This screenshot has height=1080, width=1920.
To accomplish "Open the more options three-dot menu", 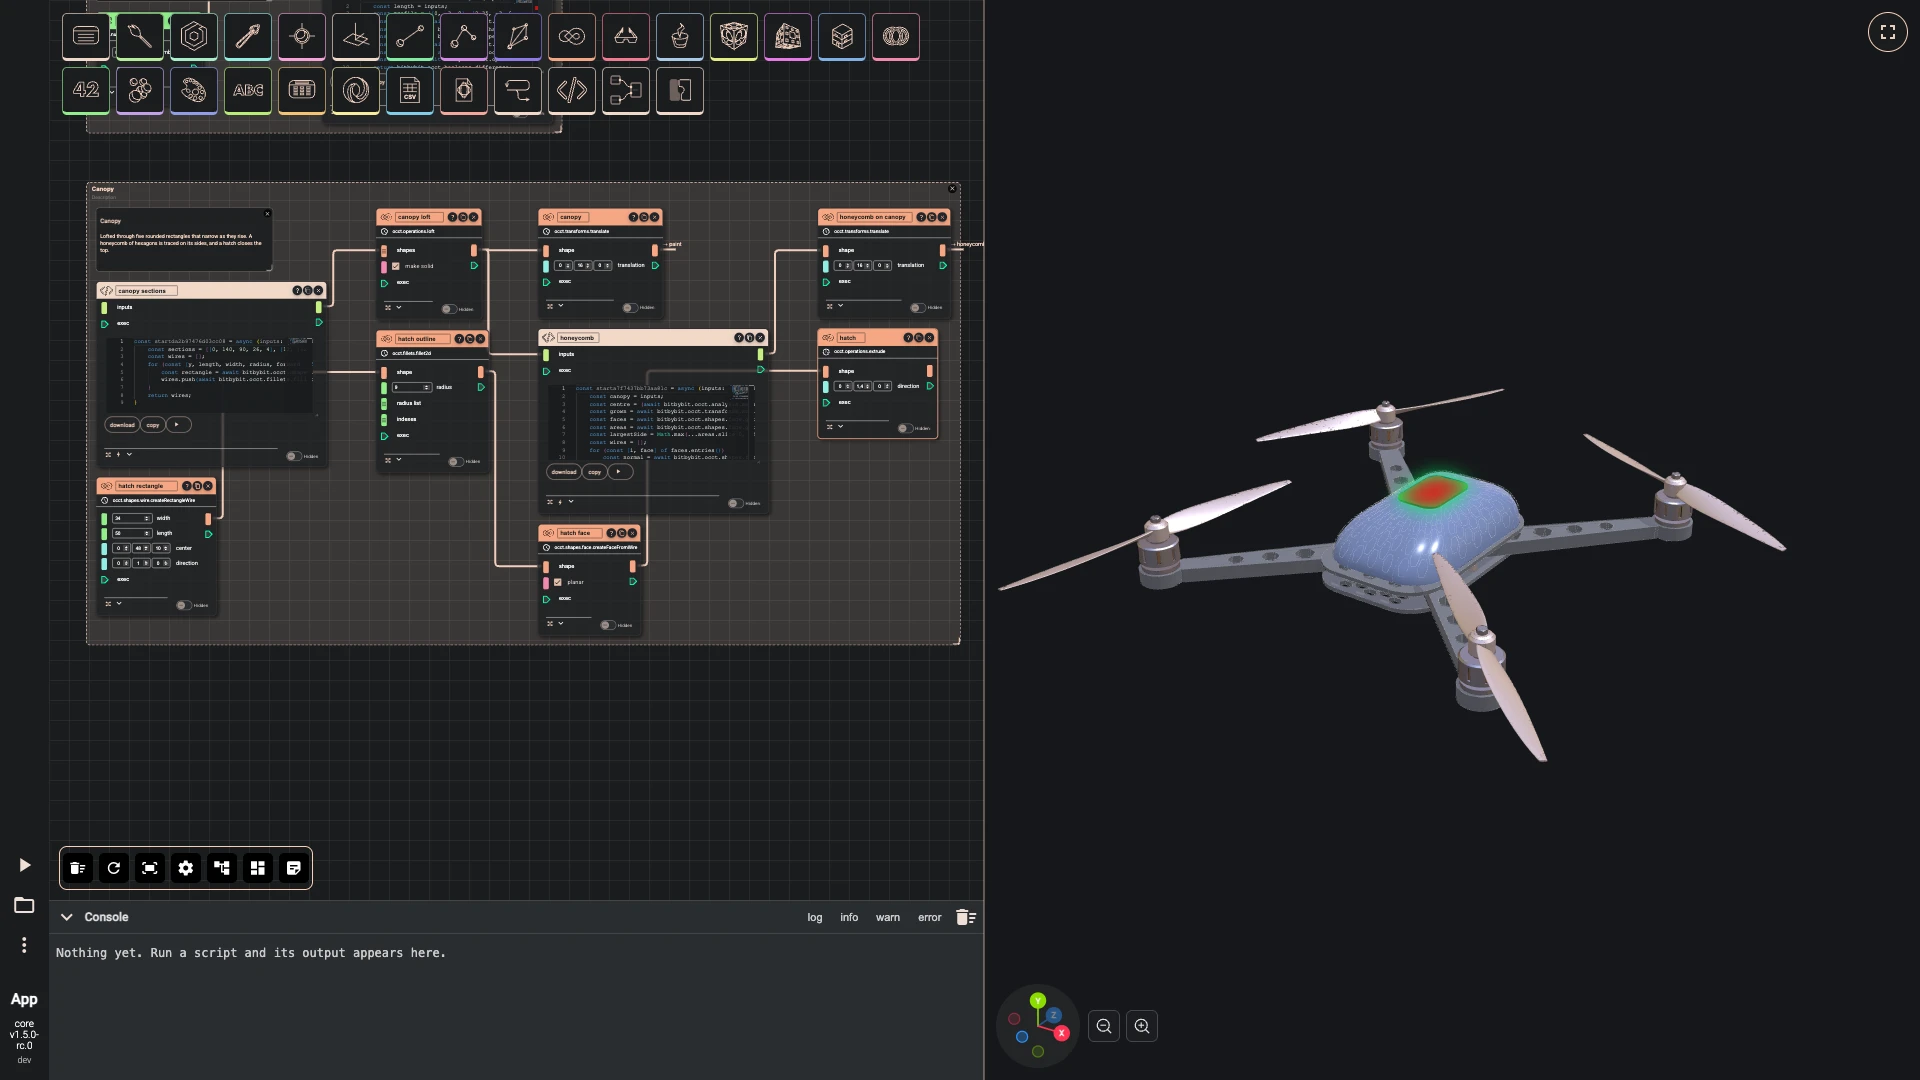I will click(x=24, y=945).
